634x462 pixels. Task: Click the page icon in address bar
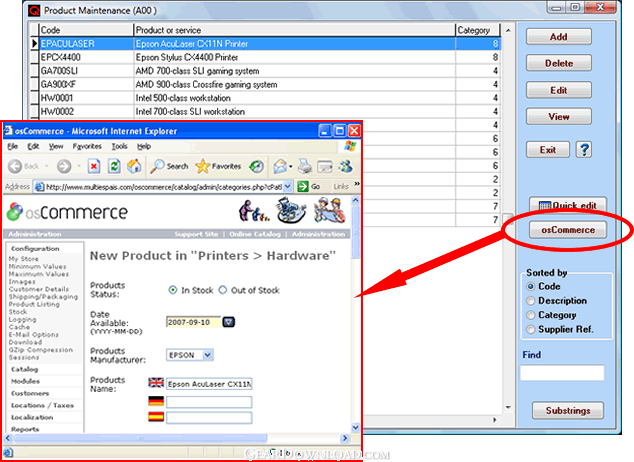click(x=39, y=187)
